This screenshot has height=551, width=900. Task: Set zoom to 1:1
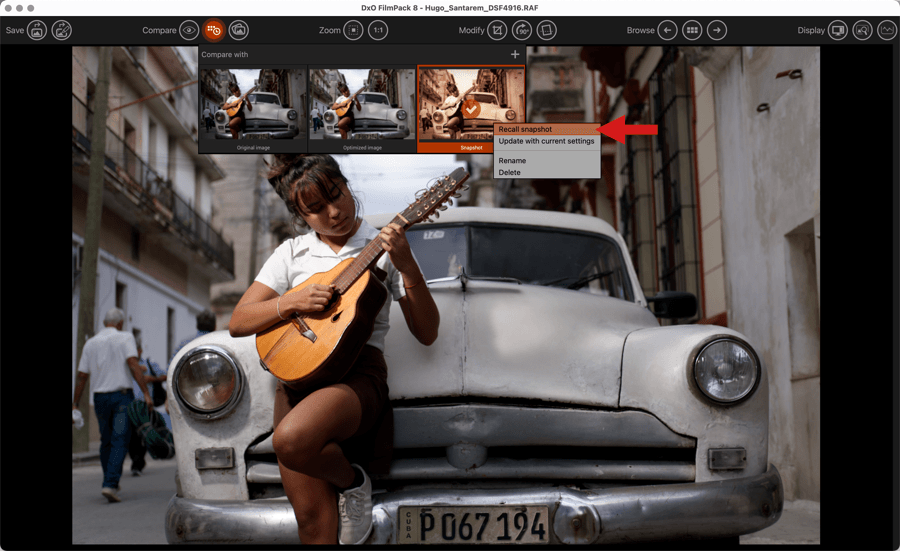[x=378, y=30]
